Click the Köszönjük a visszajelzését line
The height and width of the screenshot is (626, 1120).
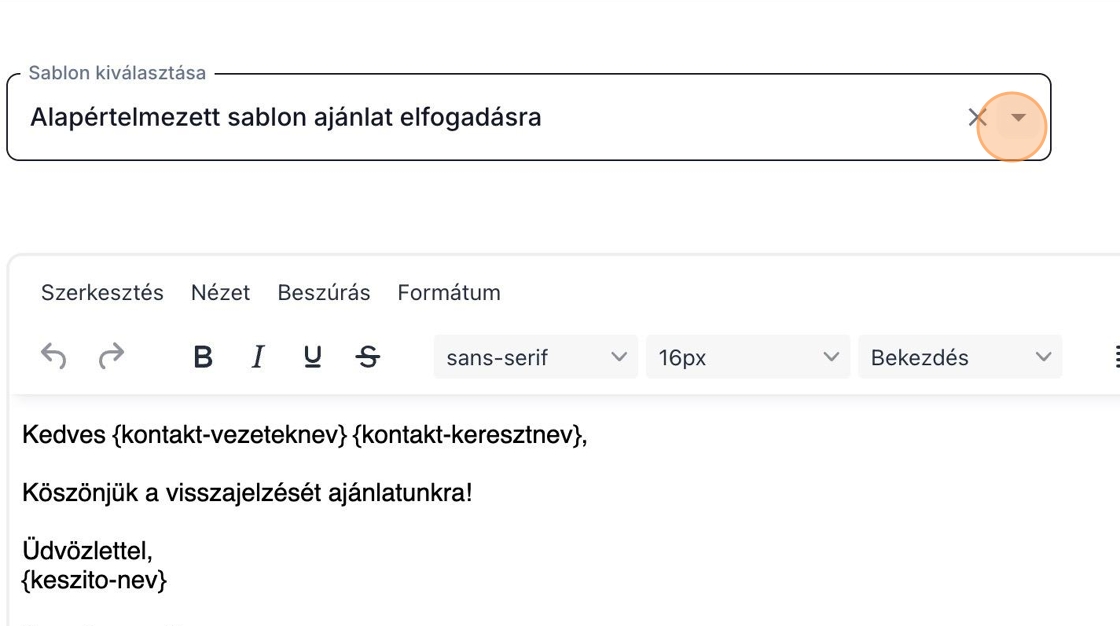pos(247,493)
